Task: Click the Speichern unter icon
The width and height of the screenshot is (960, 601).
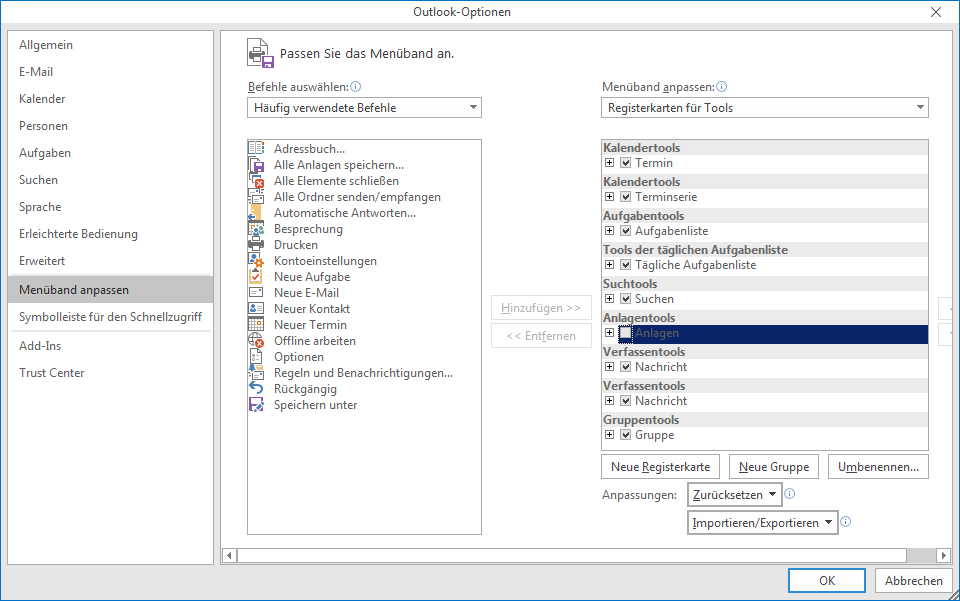Action: tap(256, 405)
